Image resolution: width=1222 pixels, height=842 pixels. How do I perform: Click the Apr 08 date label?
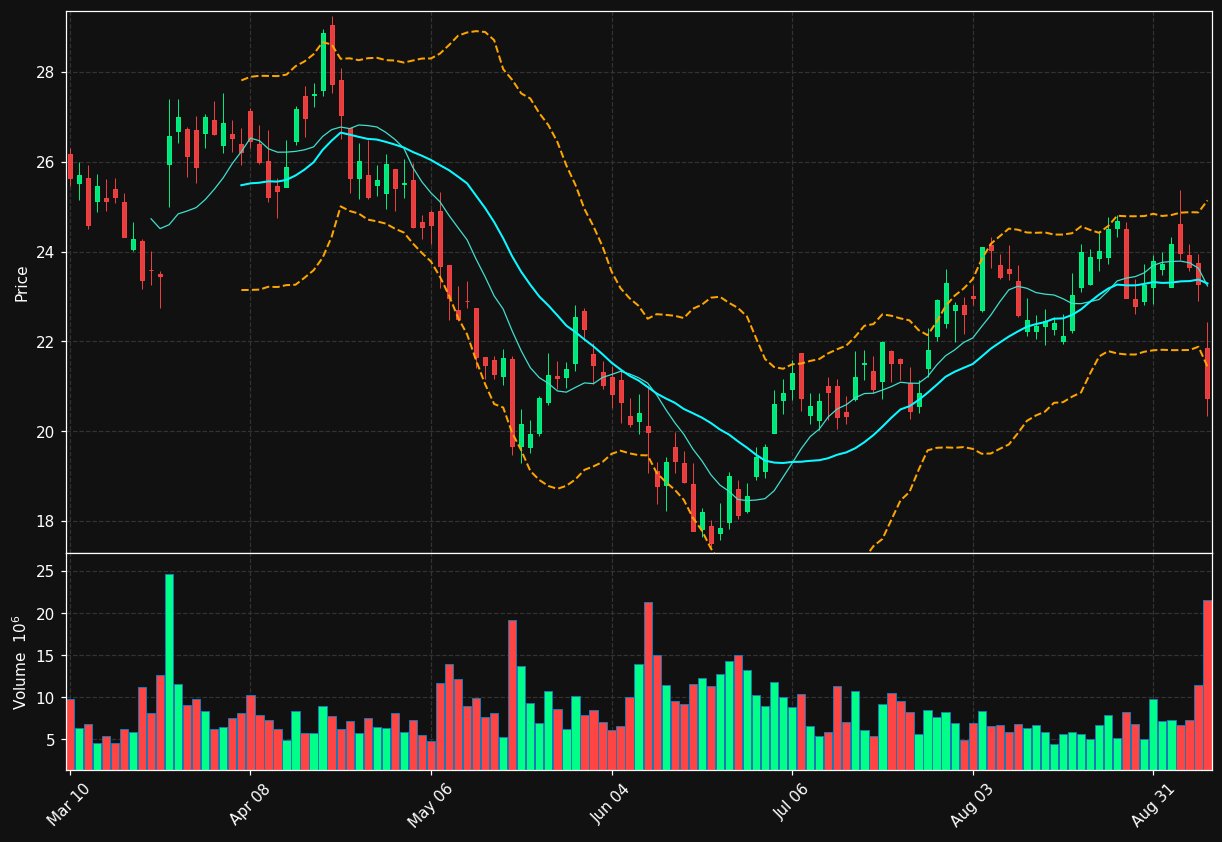pos(249,804)
